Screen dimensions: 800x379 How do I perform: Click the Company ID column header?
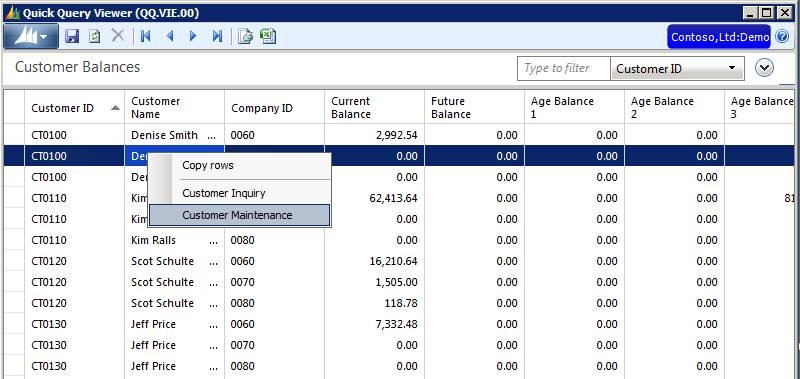(274, 108)
